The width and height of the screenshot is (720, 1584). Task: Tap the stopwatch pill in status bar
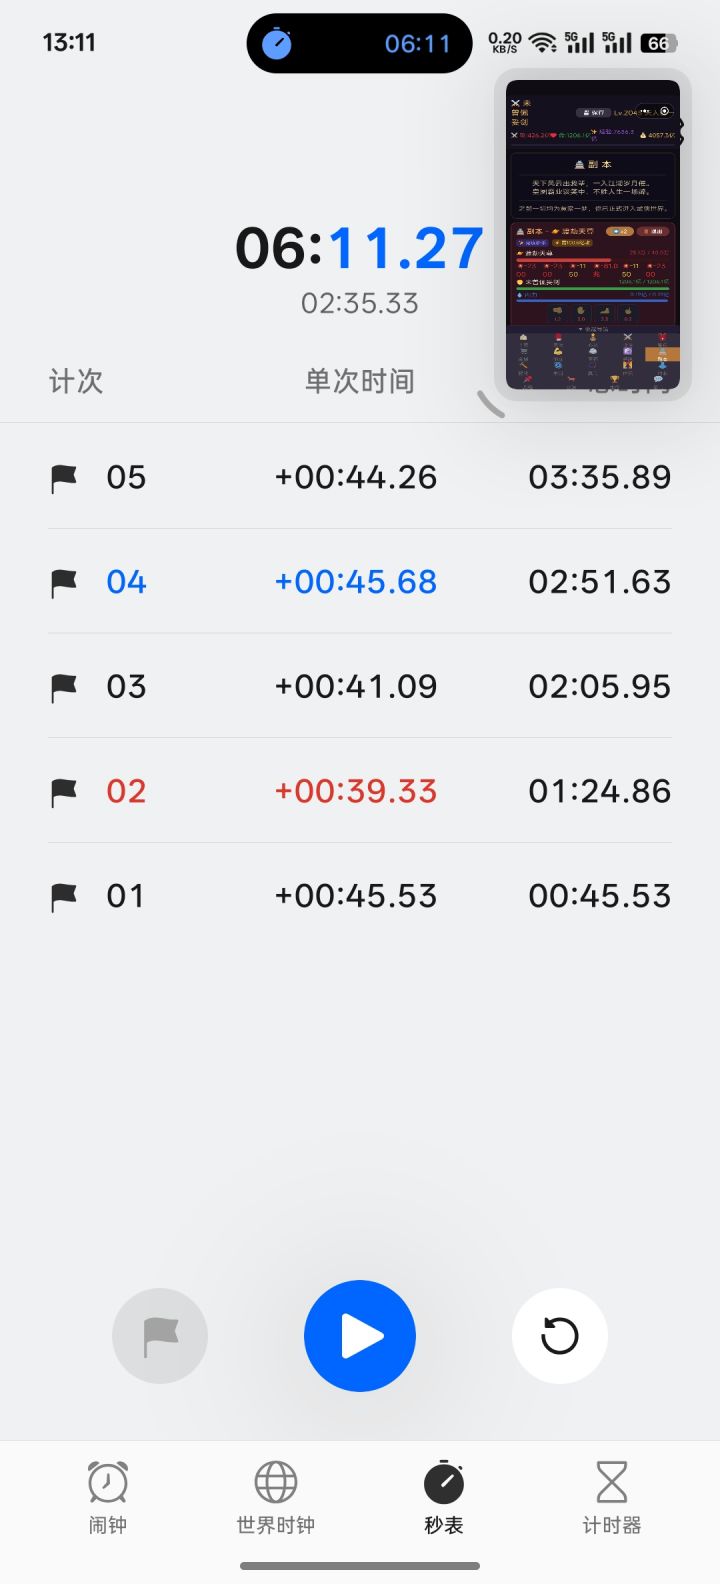pos(359,43)
